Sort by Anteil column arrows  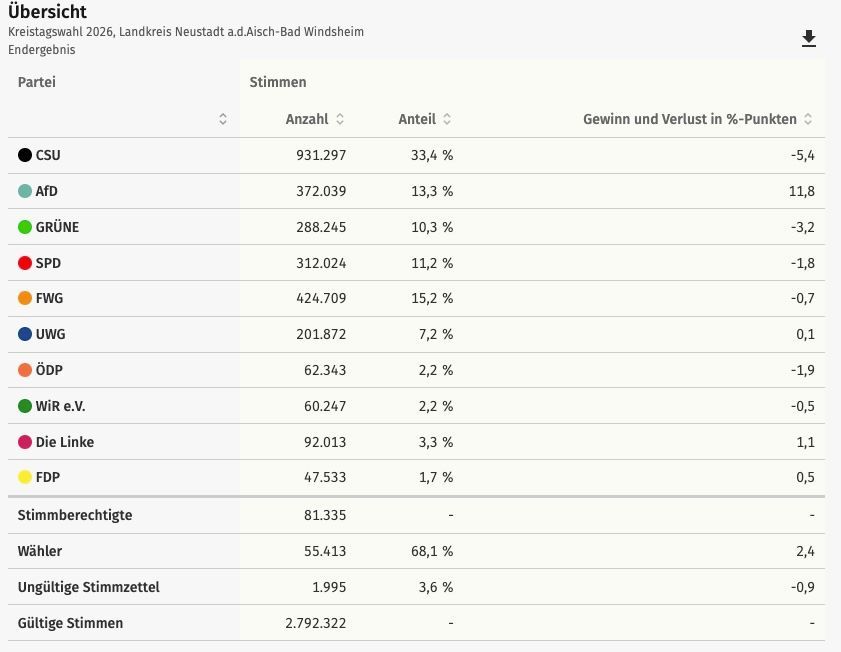447,119
